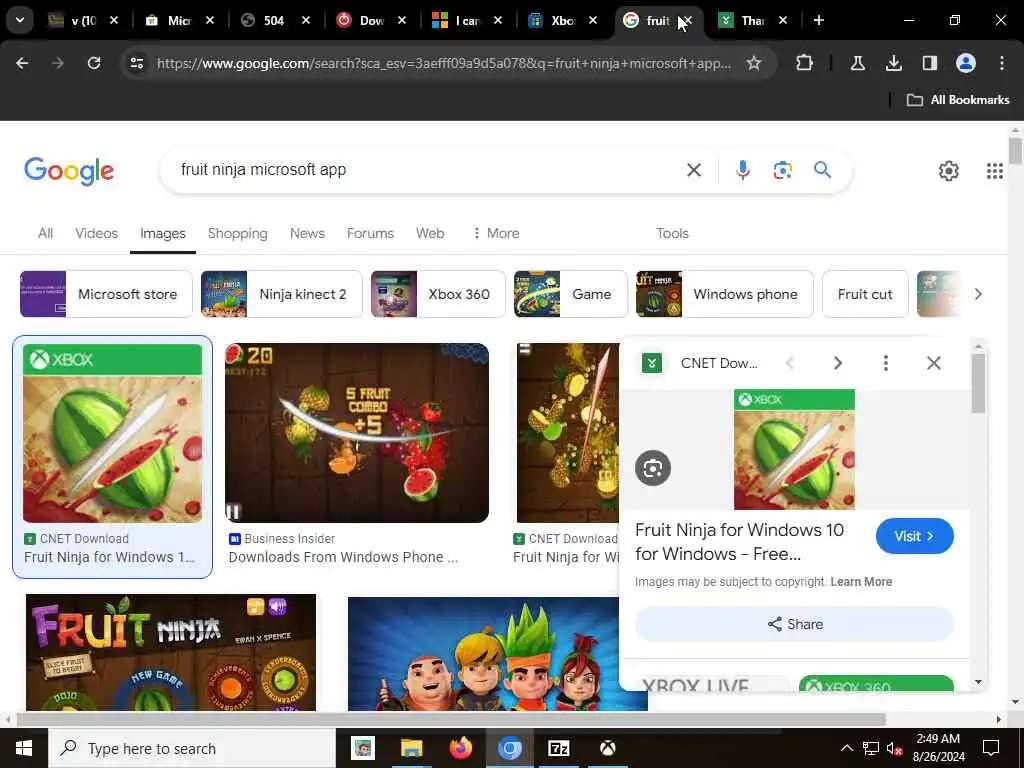1024x768 pixels.
Task: Open the Chrome three-dot menu
Action: pos(1001,63)
